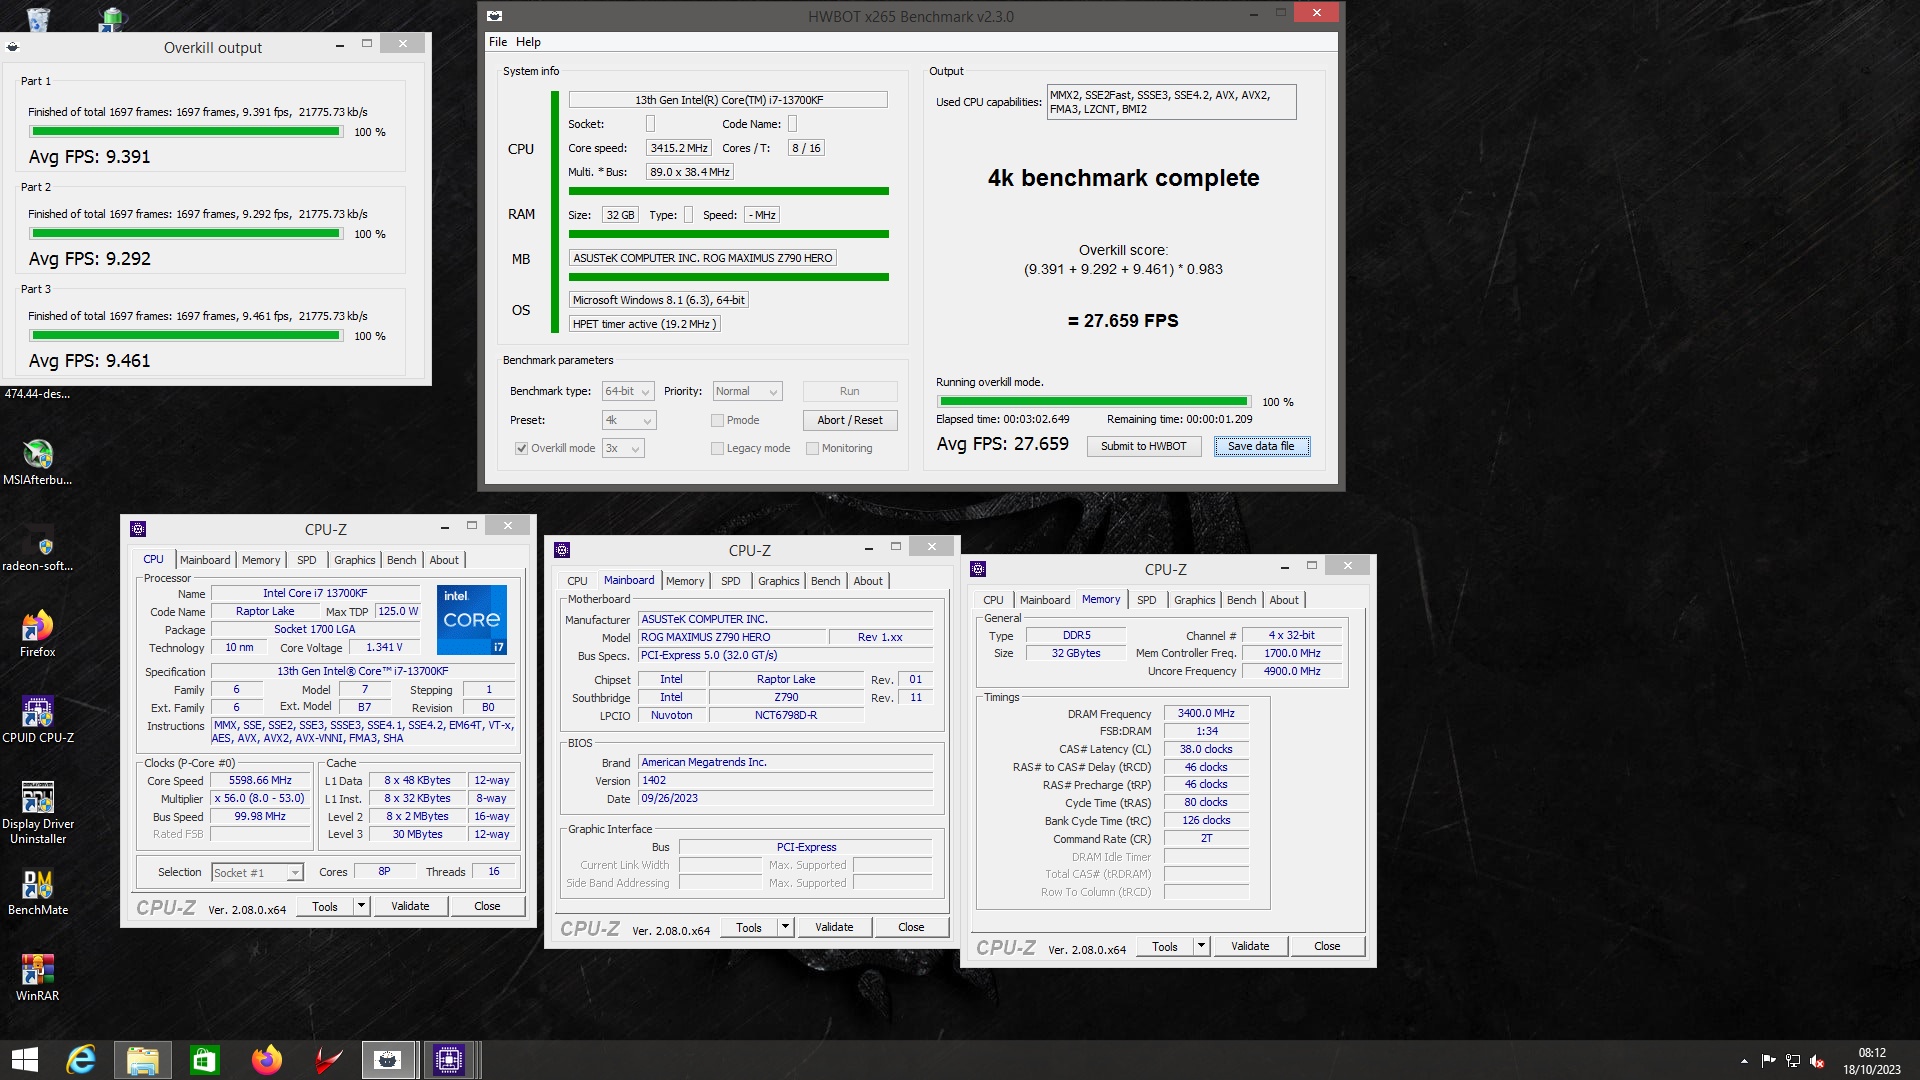This screenshot has height=1080, width=1920.
Task: Switch to Graphics tab in CPU-Z Memory window
Action: (1194, 600)
